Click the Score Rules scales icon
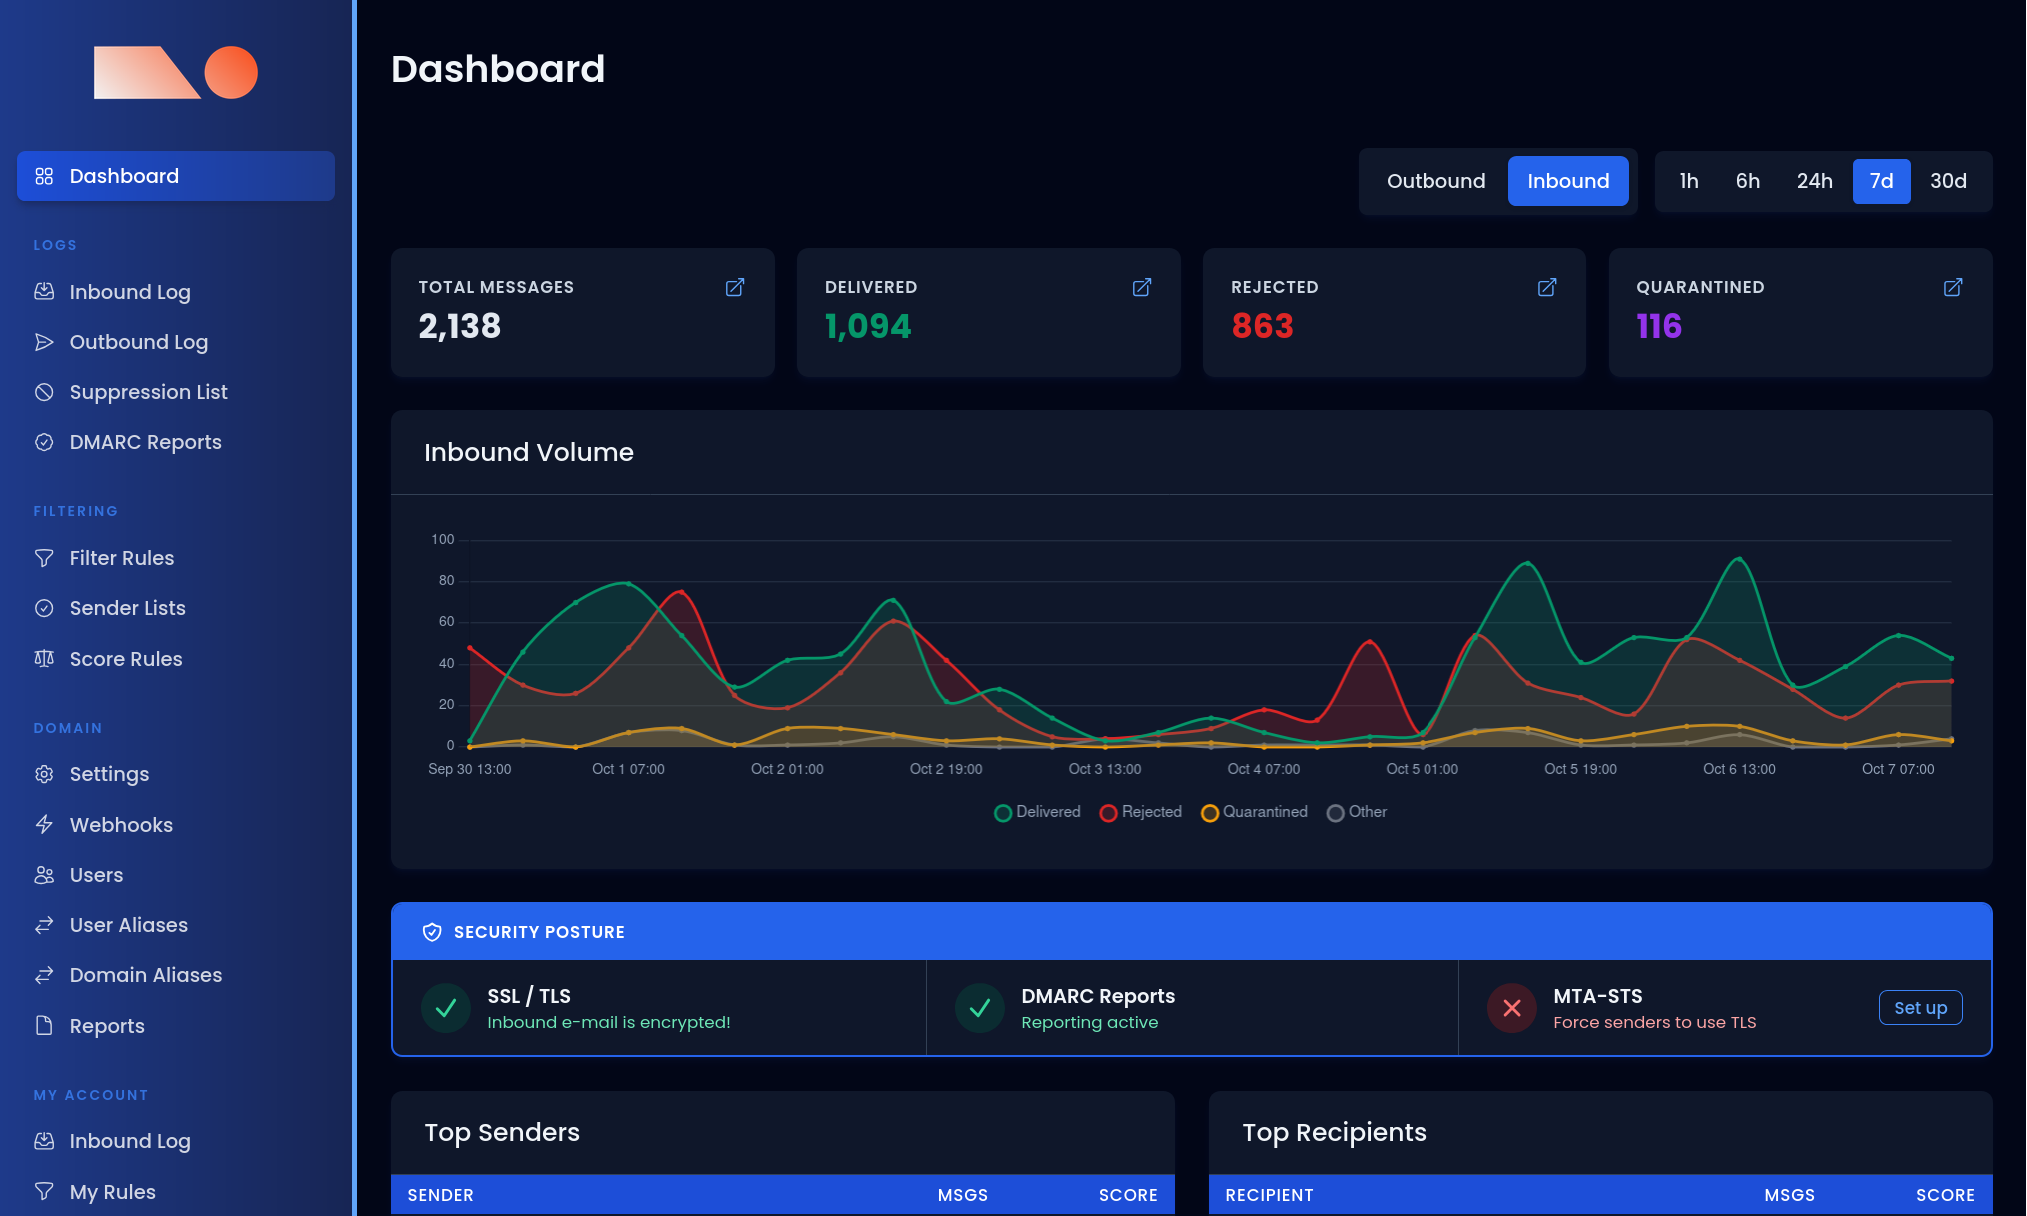This screenshot has height=1216, width=2027. click(x=44, y=658)
